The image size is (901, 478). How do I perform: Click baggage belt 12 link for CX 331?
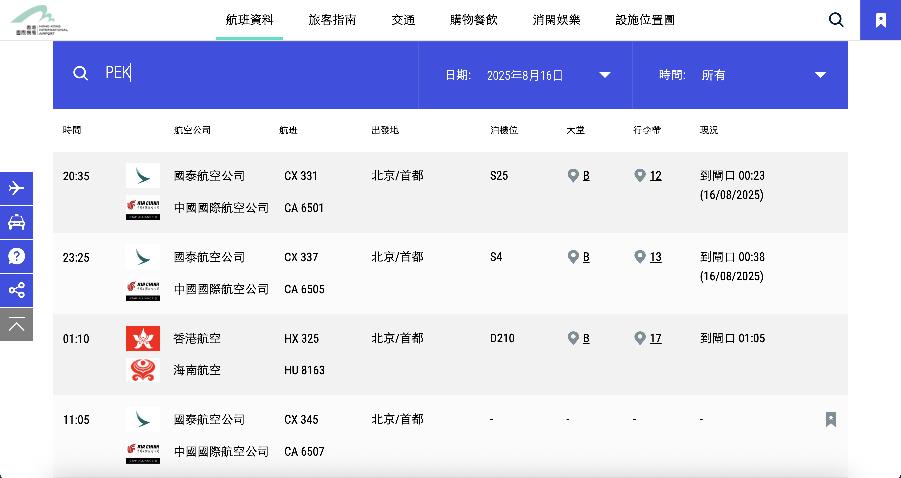point(655,176)
